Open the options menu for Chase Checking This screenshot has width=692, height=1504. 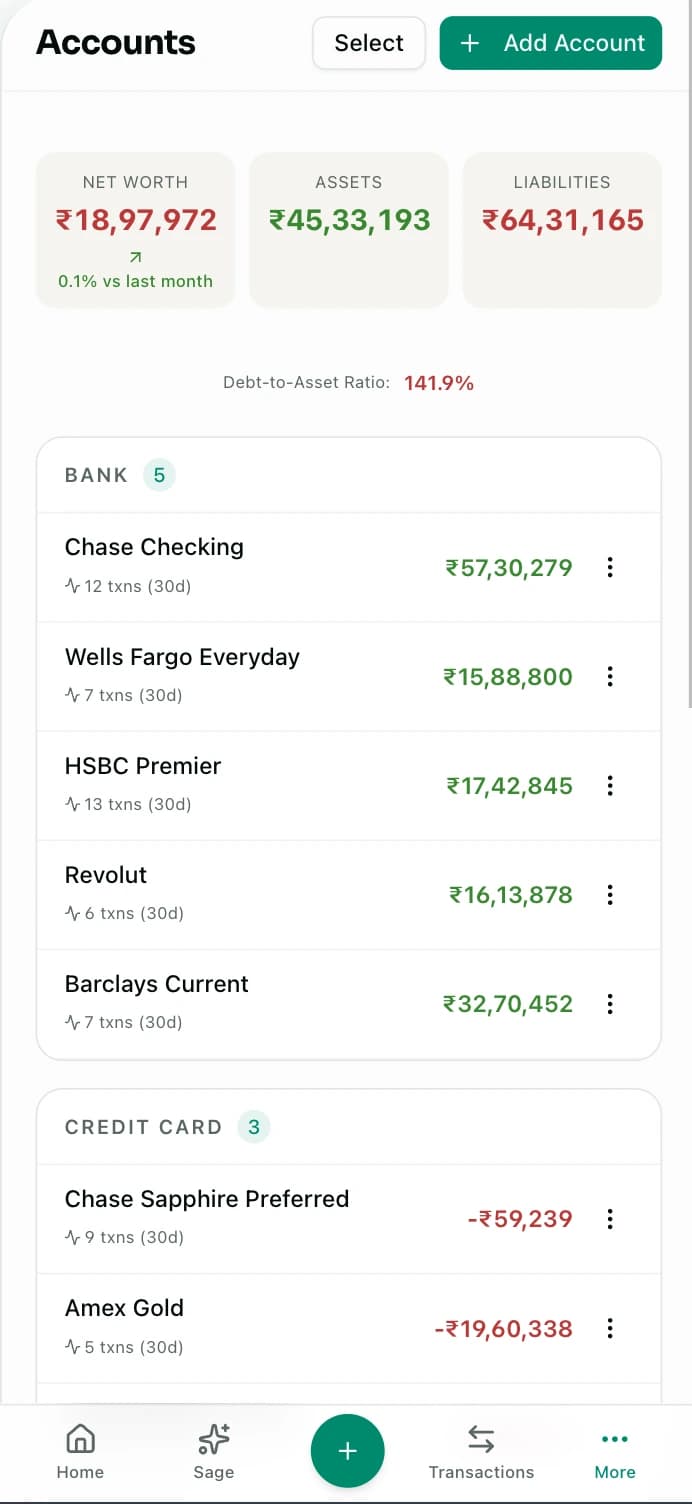tap(610, 567)
